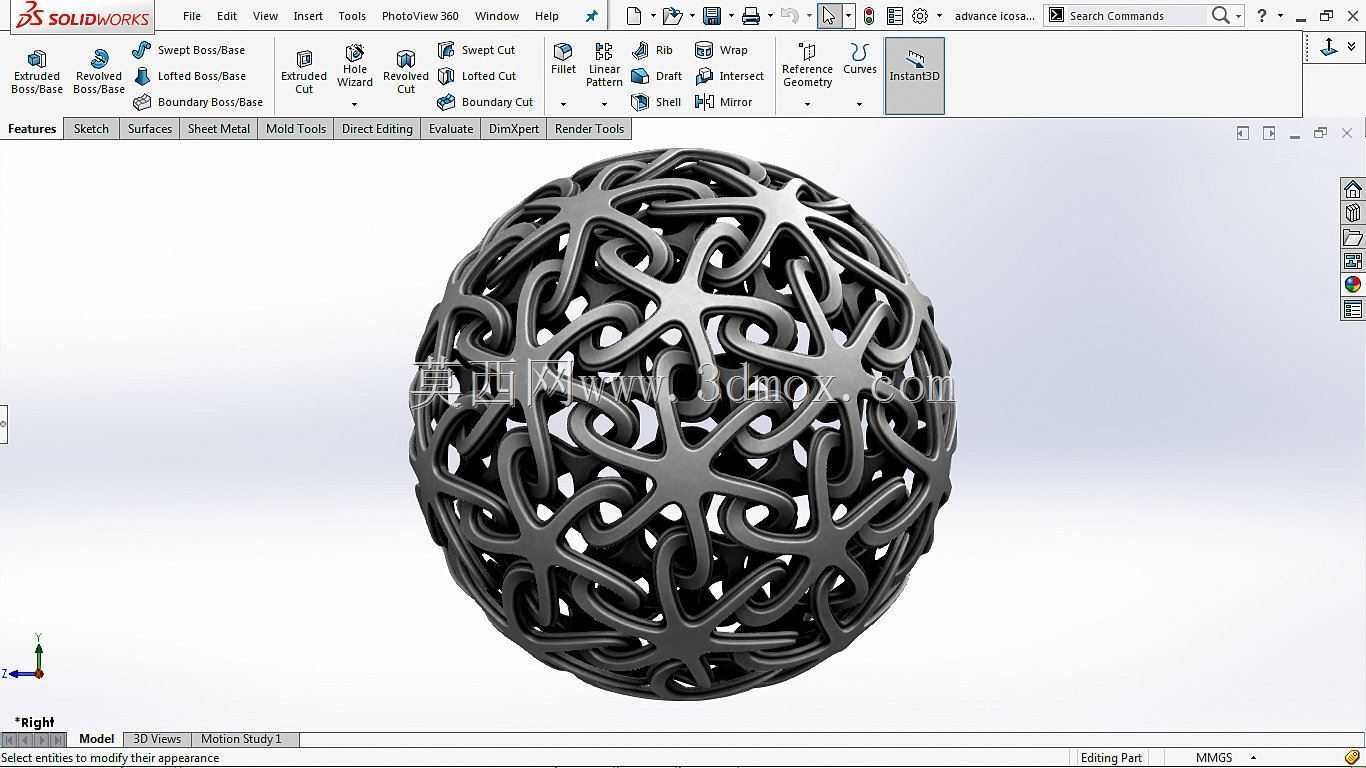
Task: Select the Extruded Boss/Base tool
Action: [37, 72]
